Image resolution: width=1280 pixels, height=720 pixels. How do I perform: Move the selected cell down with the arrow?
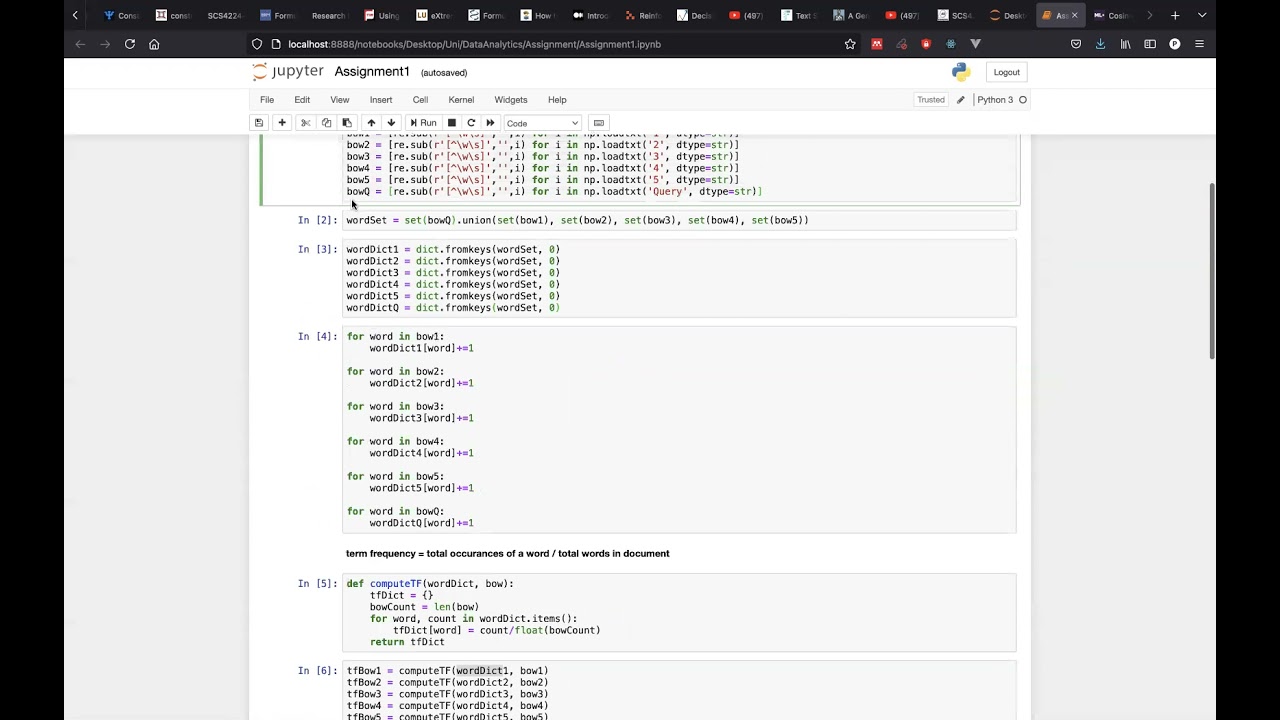[391, 123]
